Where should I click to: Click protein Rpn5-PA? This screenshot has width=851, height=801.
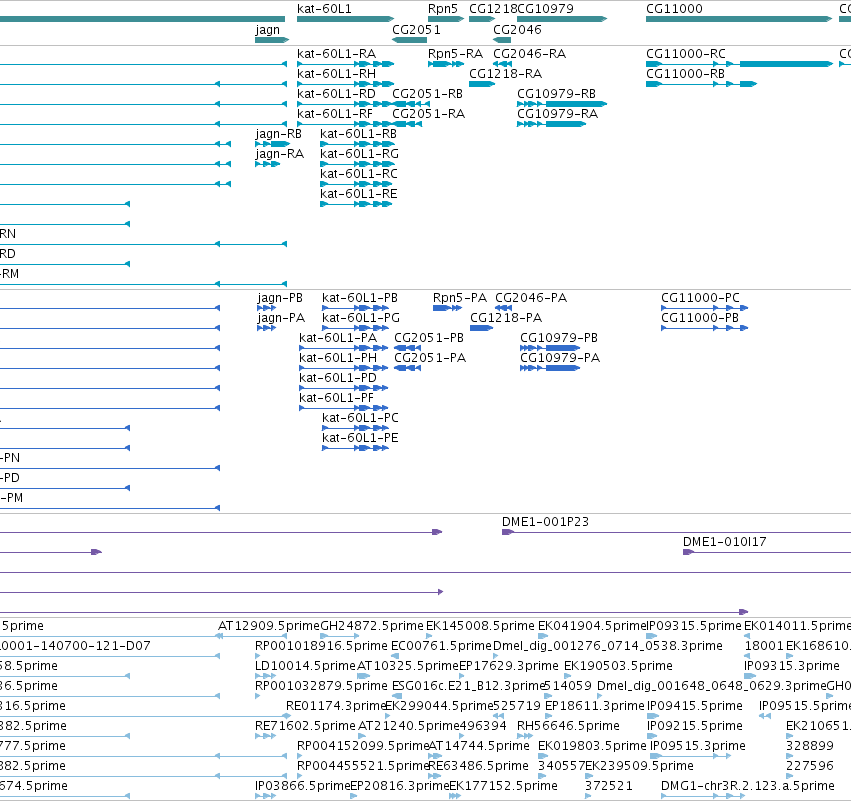[460, 298]
